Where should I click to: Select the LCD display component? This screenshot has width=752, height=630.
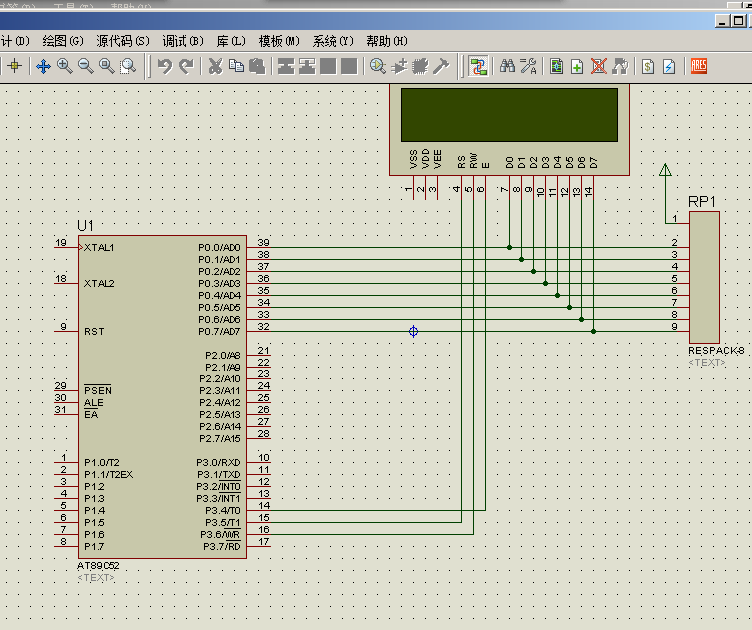(x=509, y=129)
